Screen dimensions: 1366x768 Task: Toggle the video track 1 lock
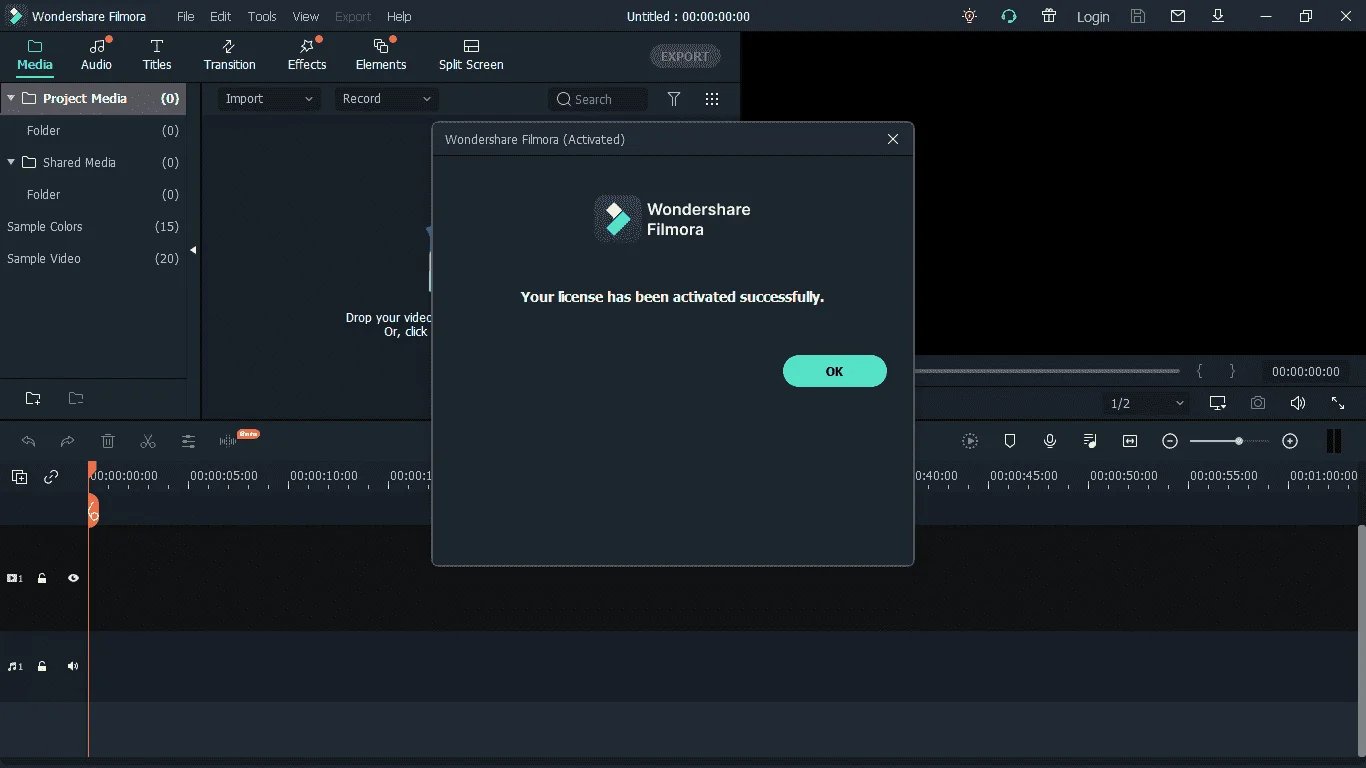(42, 578)
